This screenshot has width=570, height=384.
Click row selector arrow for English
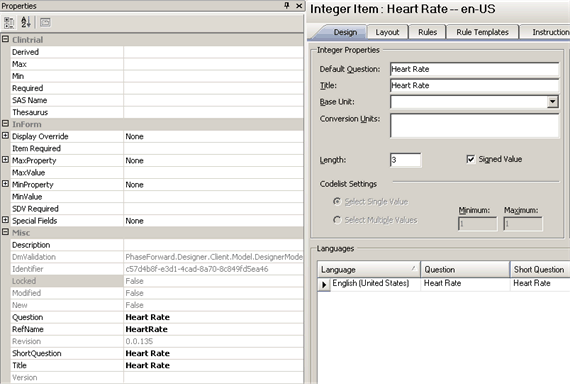pyautogui.click(x=324, y=284)
